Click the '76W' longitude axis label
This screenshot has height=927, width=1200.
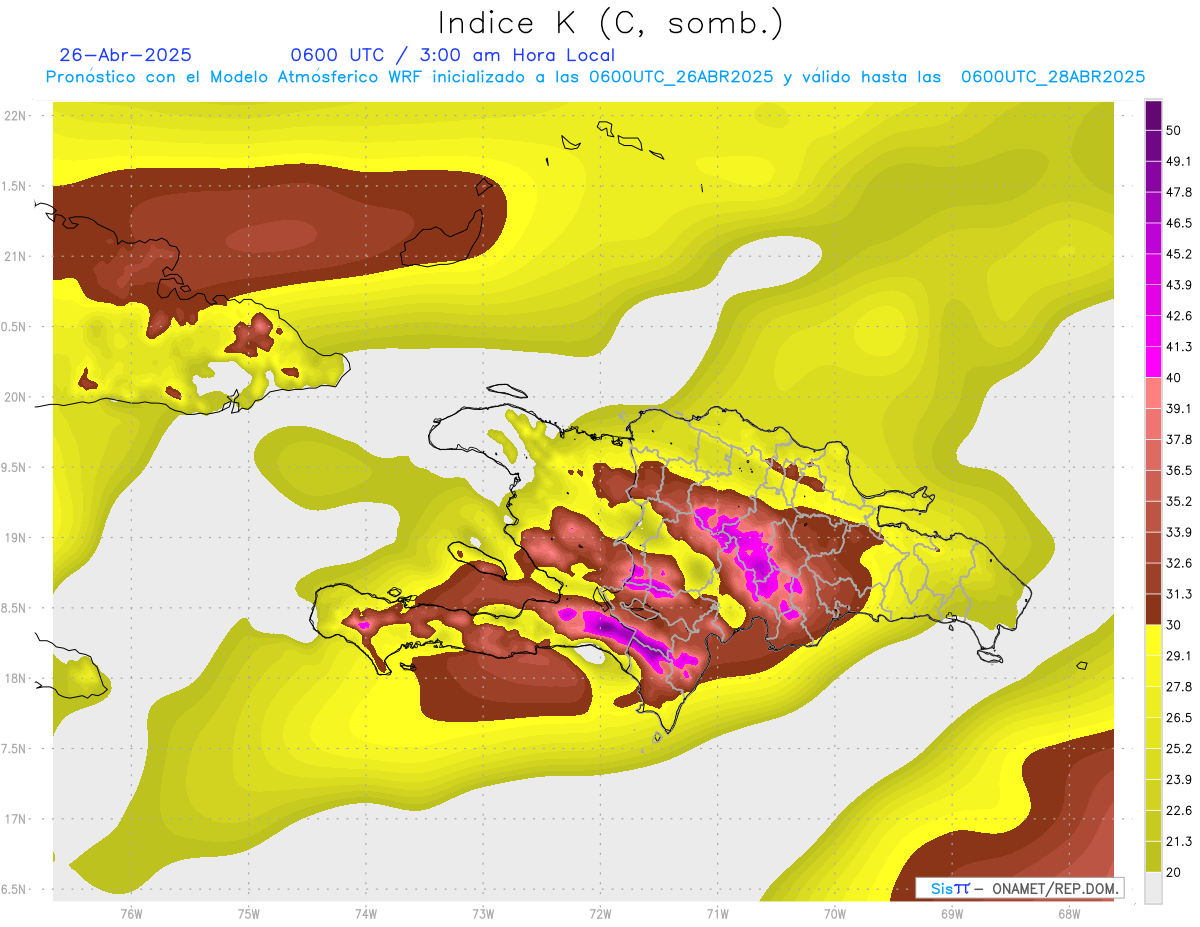131,913
